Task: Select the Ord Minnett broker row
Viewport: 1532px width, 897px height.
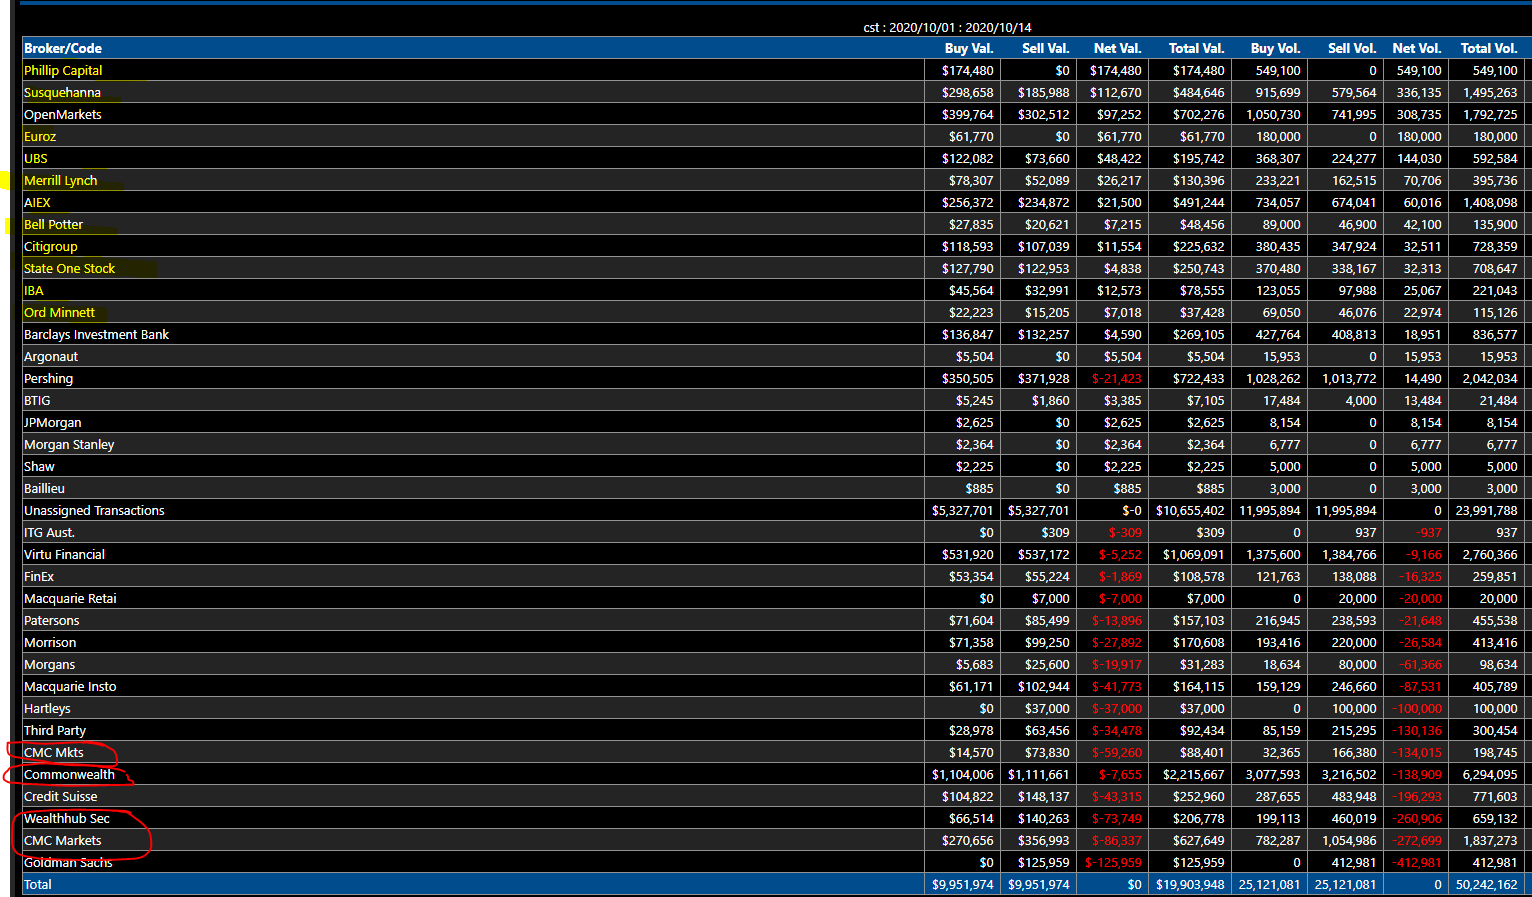Action: 776,312
